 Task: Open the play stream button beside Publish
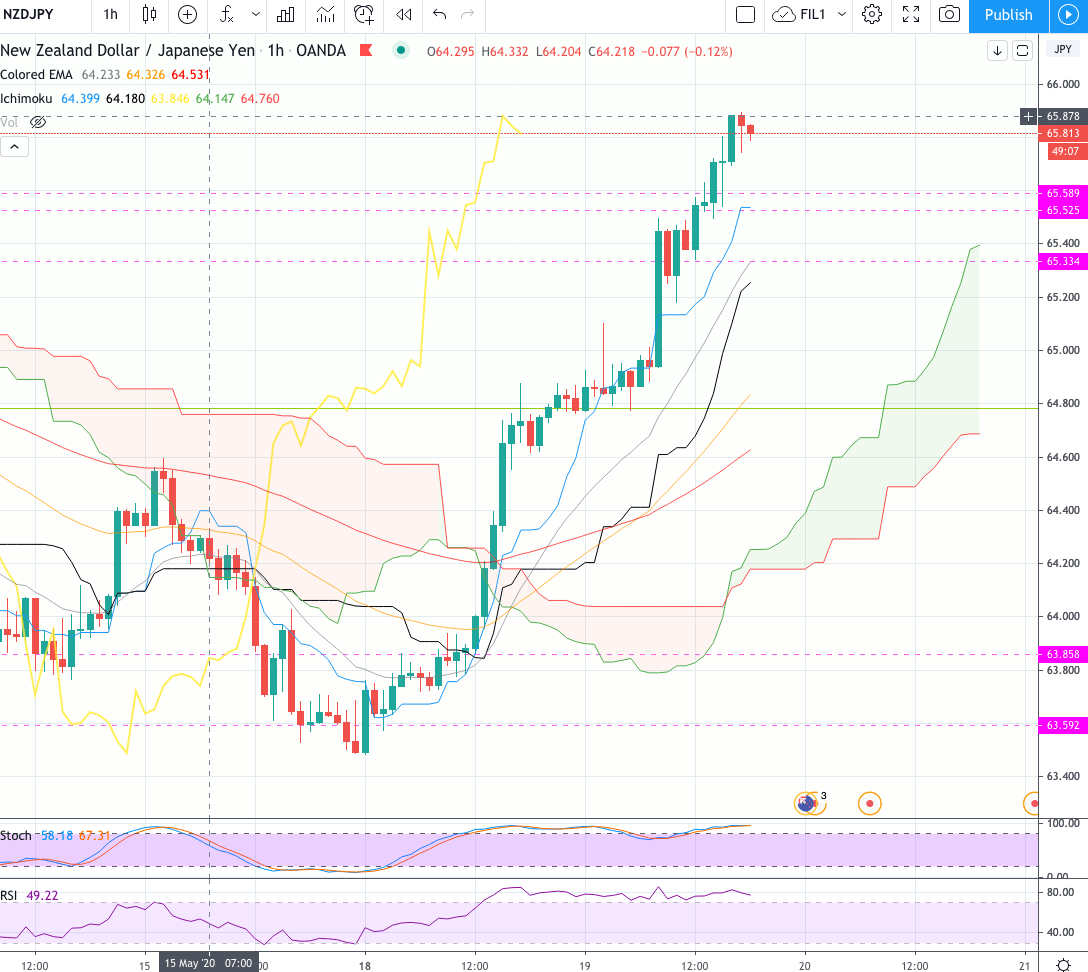click(1067, 15)
